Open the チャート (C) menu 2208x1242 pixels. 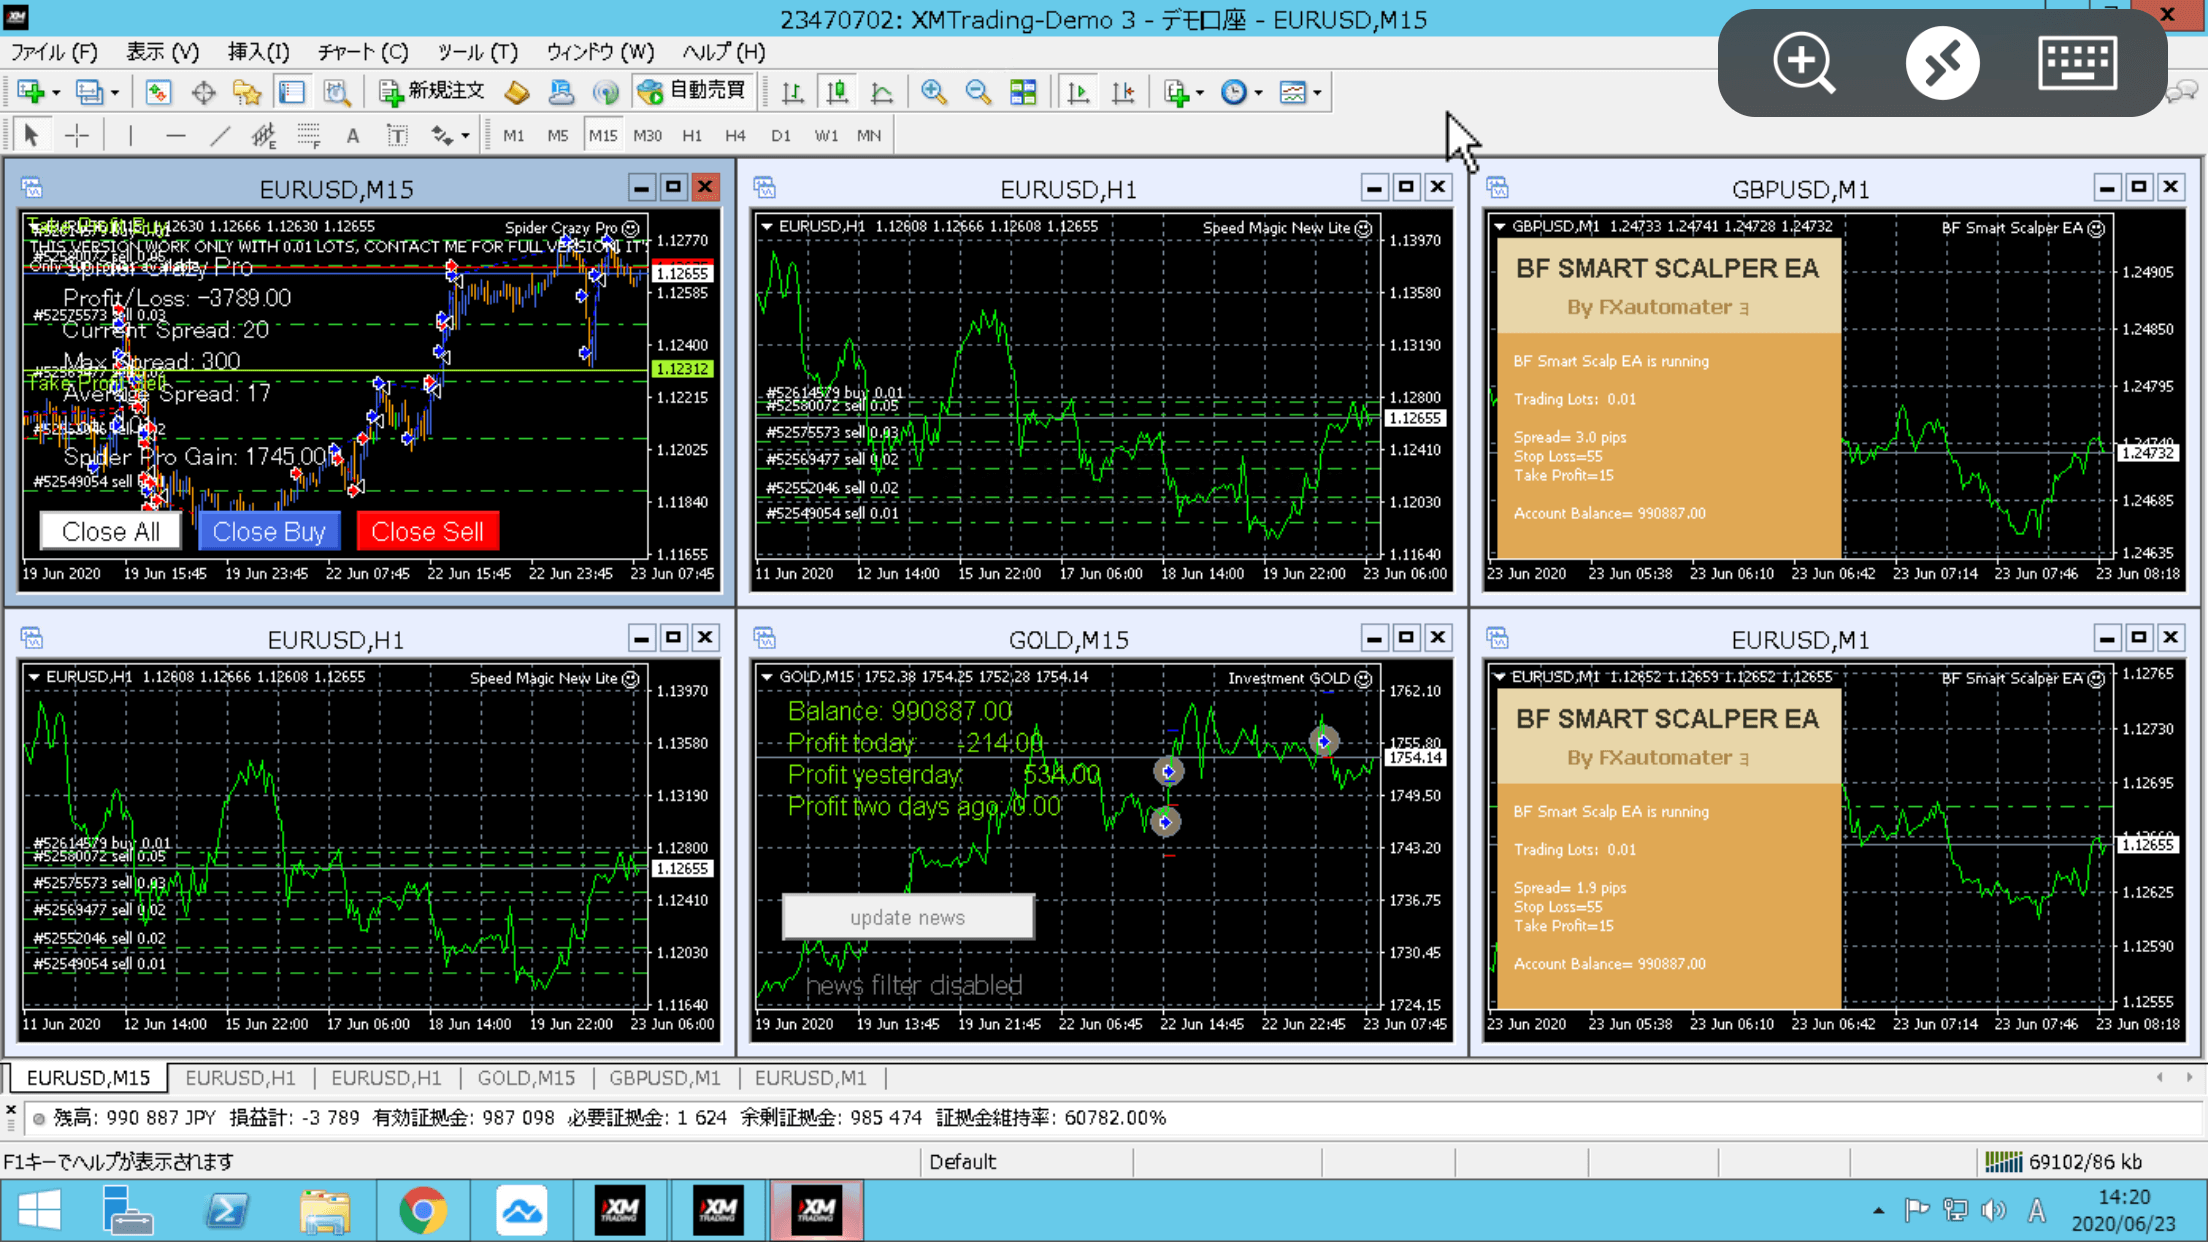[363, 52]
